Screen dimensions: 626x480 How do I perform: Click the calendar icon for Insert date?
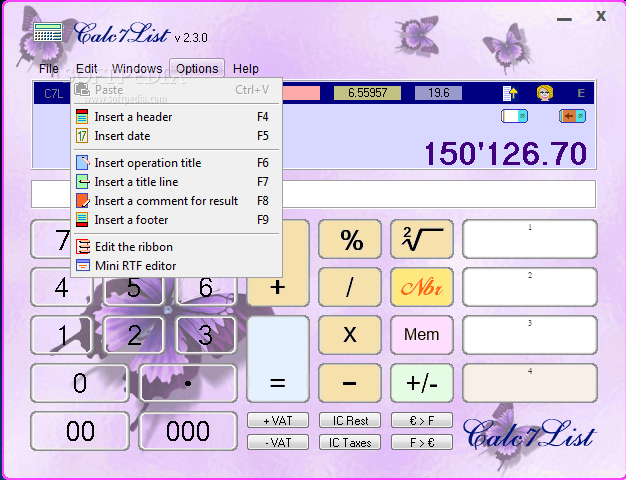coord(82,136)
